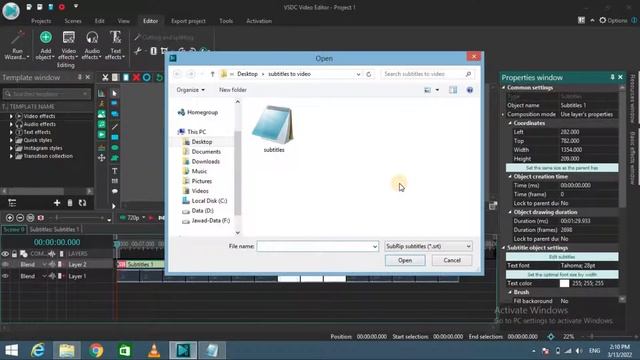Open the file type SubRip subtitles dropdown

(428, 246)
